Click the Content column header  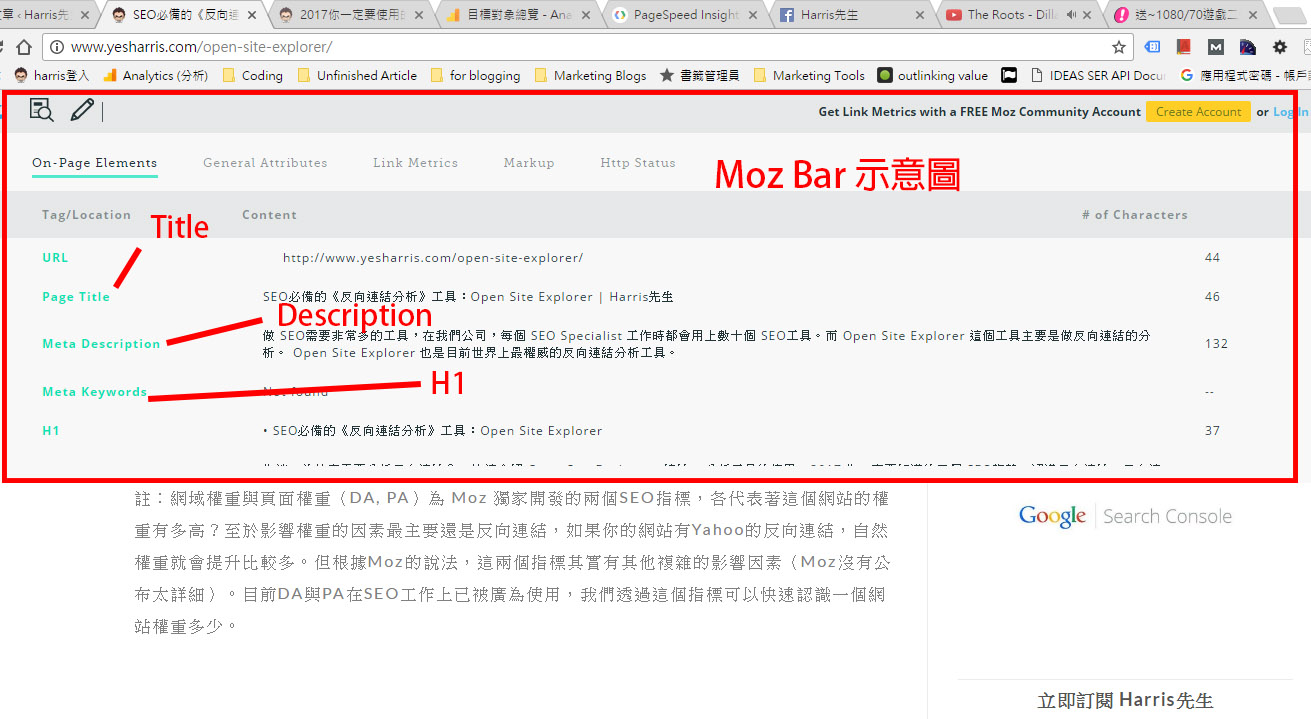(x=269, y=215)
